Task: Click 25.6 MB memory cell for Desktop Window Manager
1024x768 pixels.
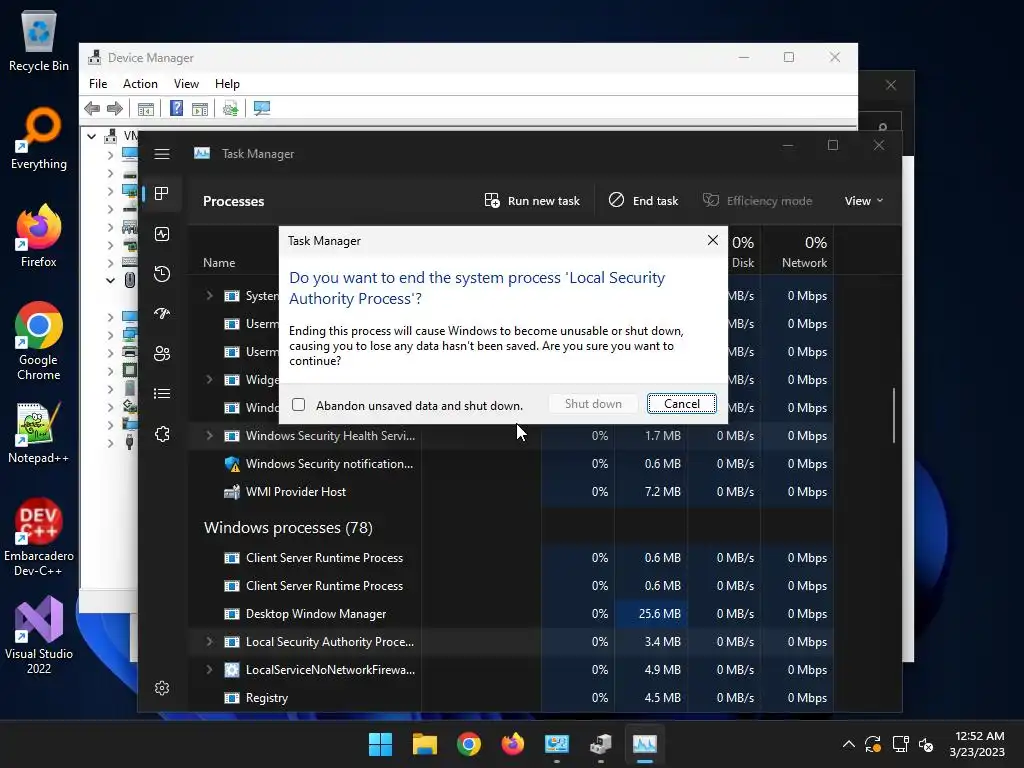Action: [x=651, y=614]
